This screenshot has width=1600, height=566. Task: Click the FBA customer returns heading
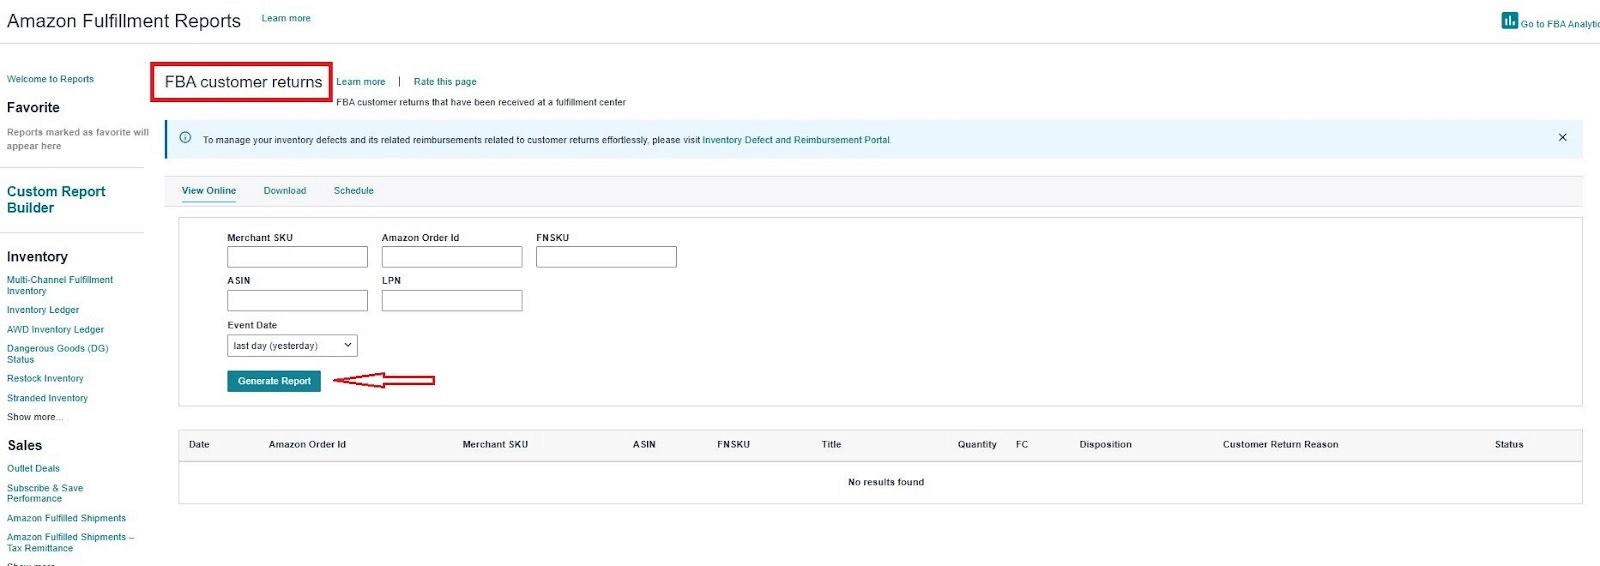tap(243, 82)
